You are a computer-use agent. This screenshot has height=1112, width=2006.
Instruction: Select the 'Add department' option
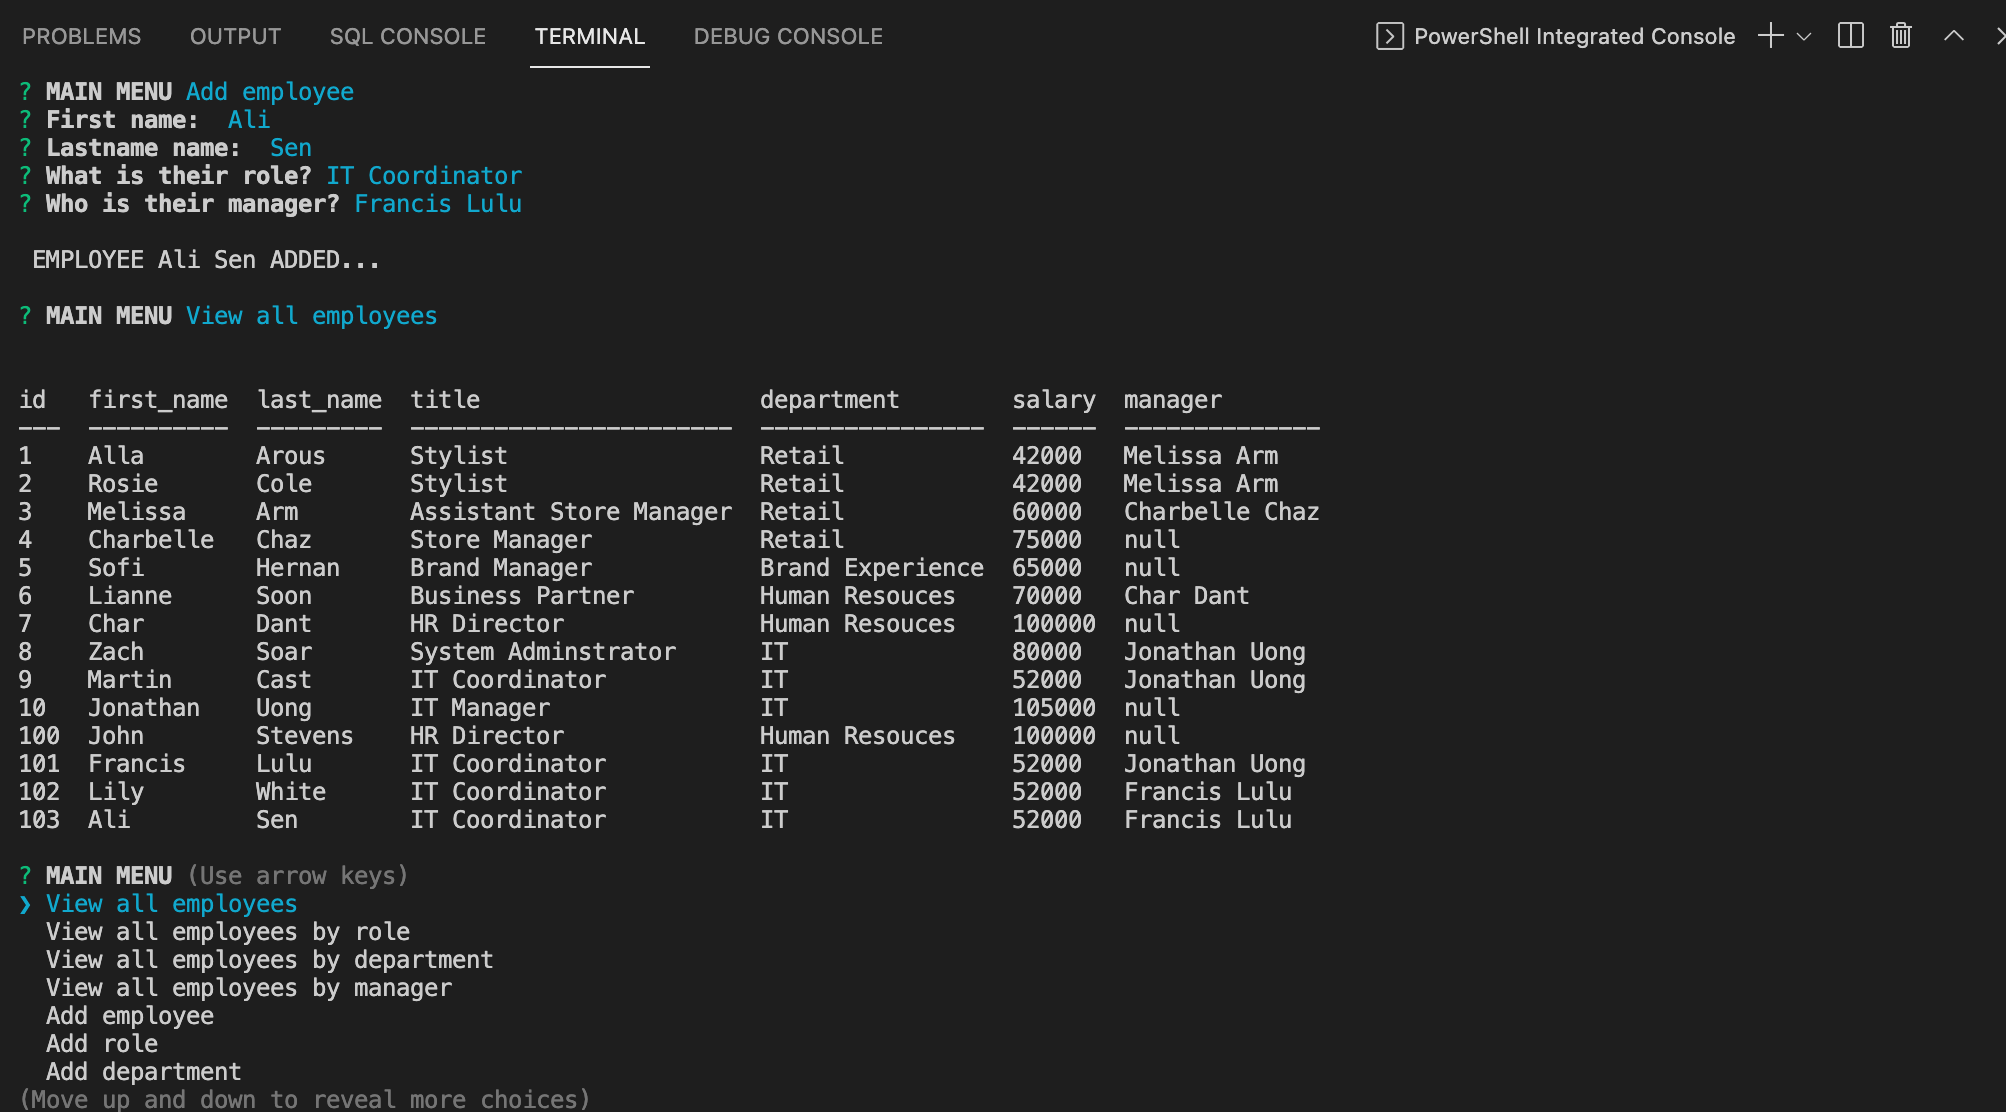tap(143, 1071)
